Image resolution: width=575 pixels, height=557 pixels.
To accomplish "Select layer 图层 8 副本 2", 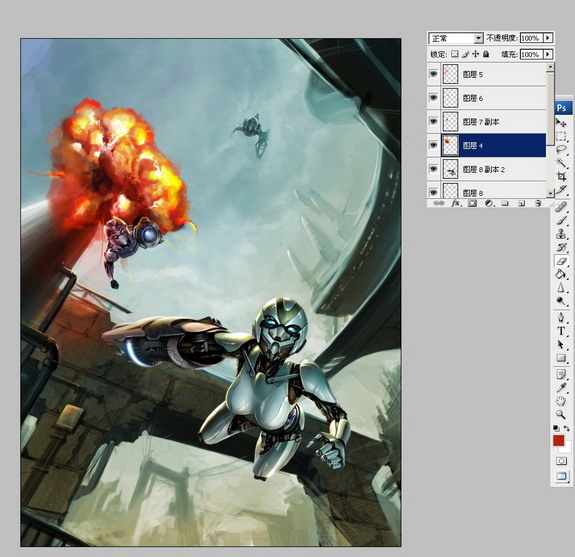I will [x=493, y=169].
